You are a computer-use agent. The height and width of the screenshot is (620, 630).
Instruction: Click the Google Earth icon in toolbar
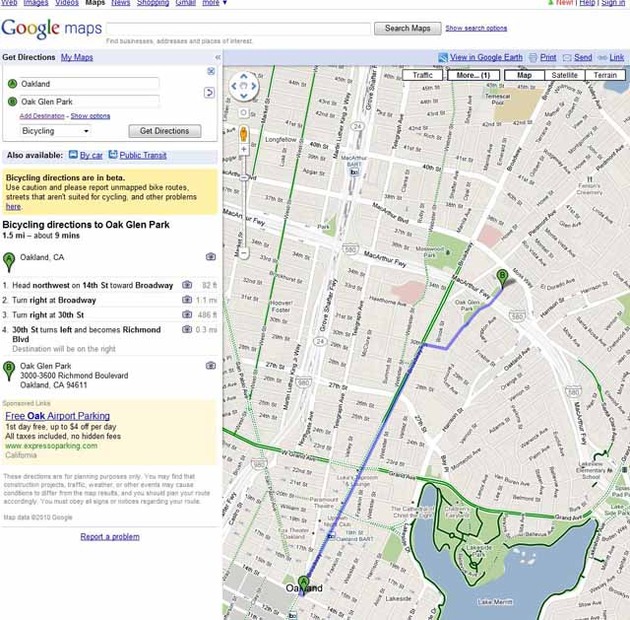coord(443,57)
